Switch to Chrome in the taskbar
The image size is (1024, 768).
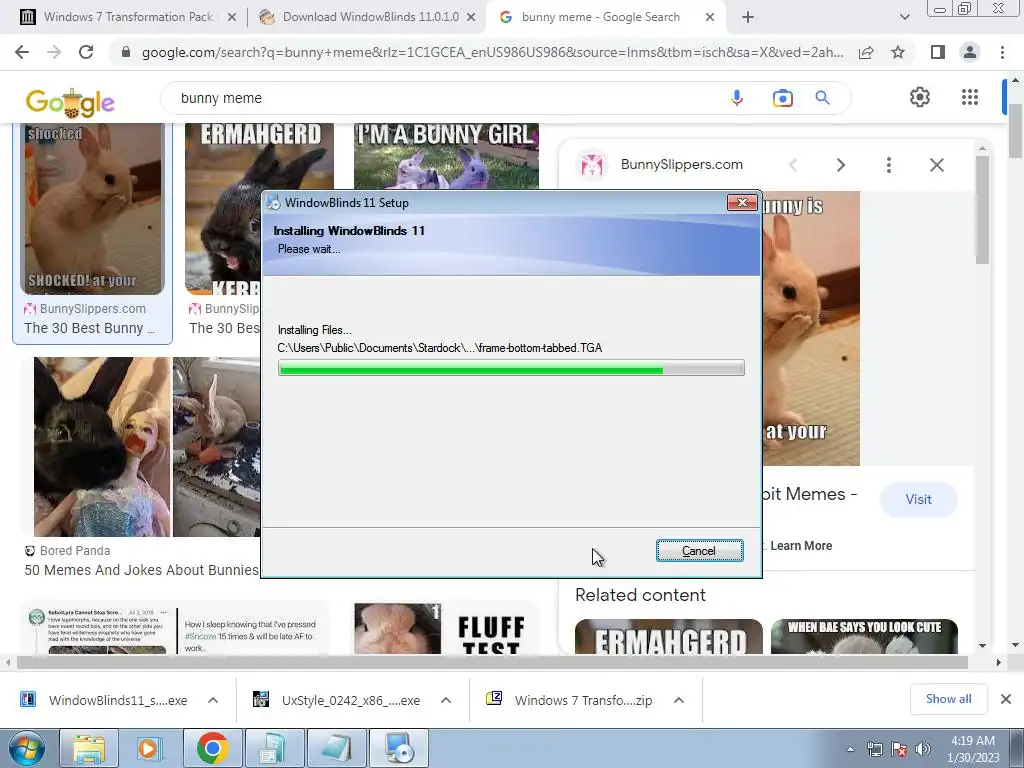(x=212, y=748)
